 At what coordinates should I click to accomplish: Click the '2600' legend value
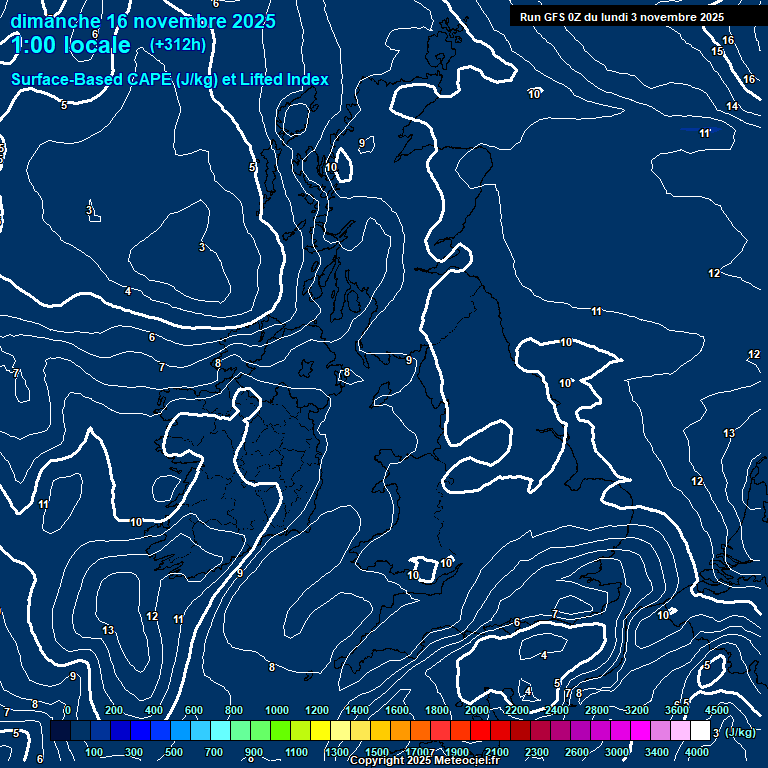(576, 752)
